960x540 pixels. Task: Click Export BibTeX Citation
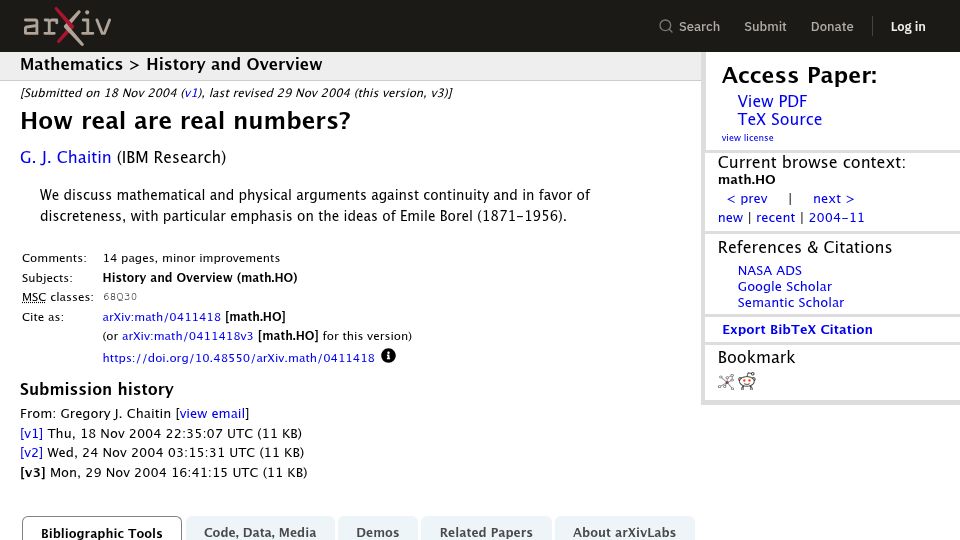coord(797,329)
